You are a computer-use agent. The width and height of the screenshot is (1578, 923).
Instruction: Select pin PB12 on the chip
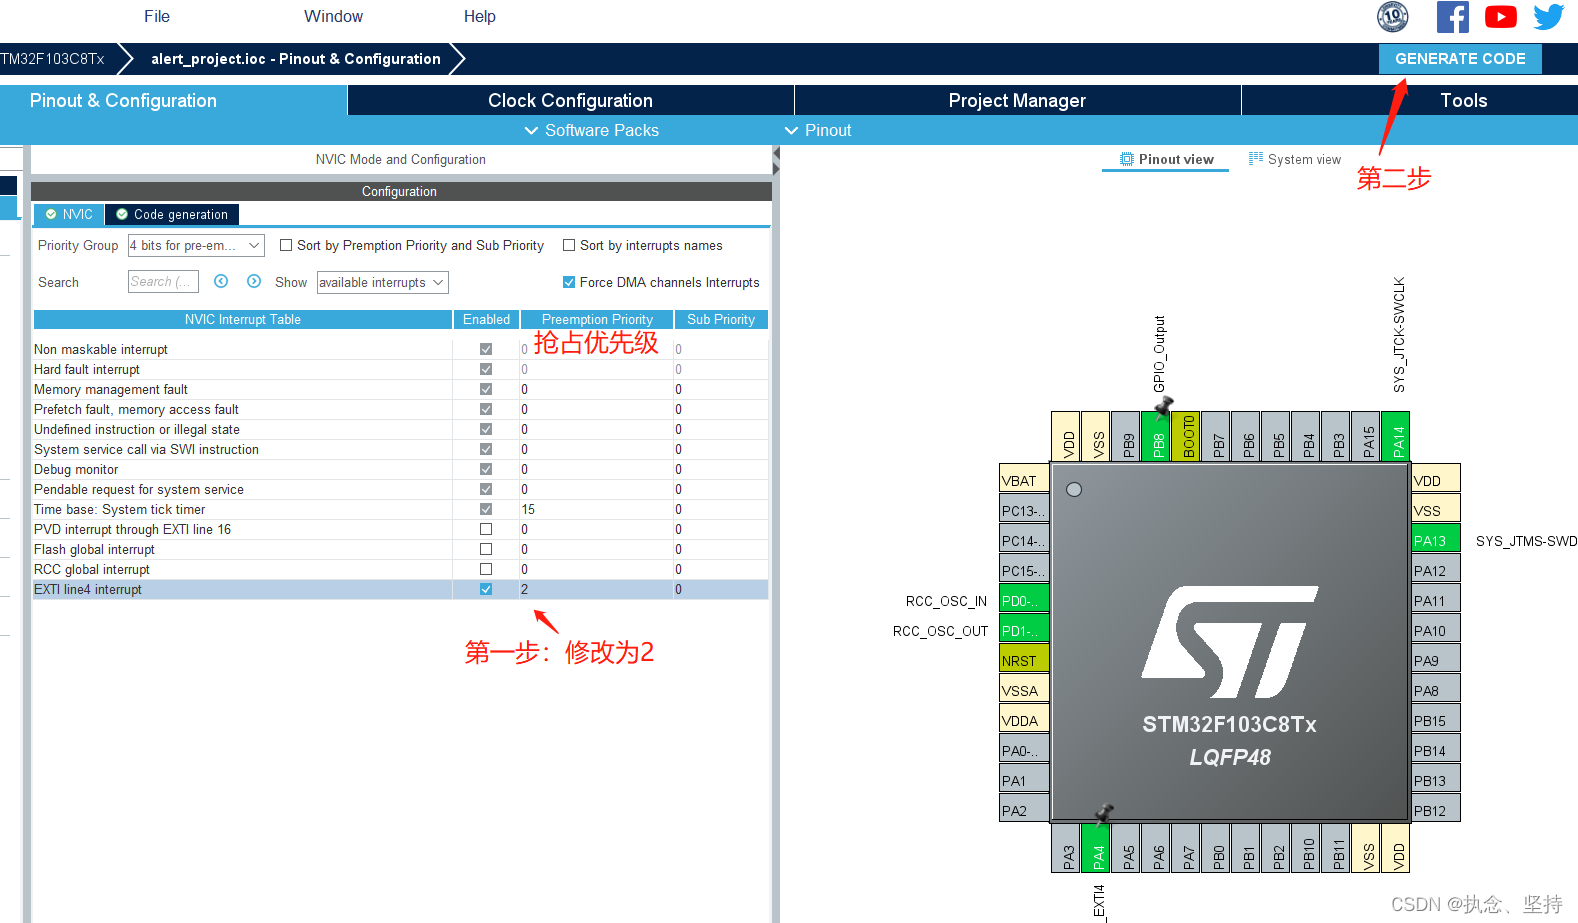click(x=1436, y=810)
